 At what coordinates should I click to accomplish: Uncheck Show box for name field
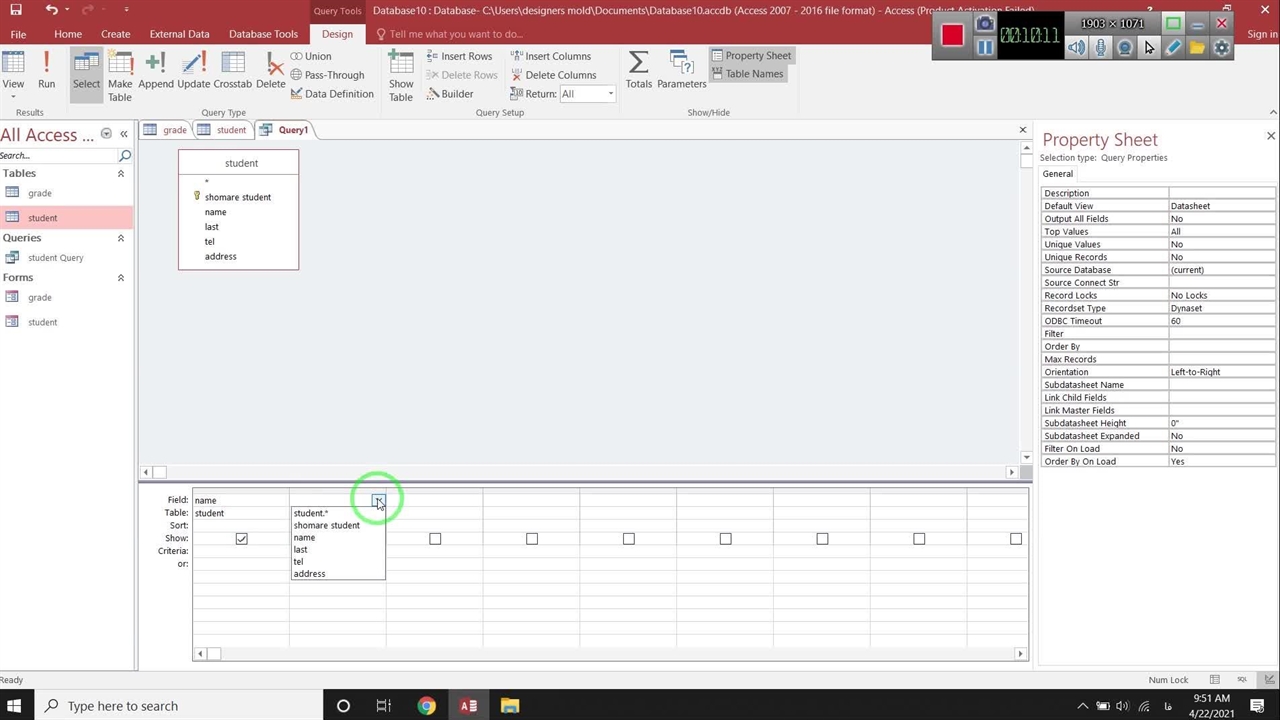pos(241,539)
